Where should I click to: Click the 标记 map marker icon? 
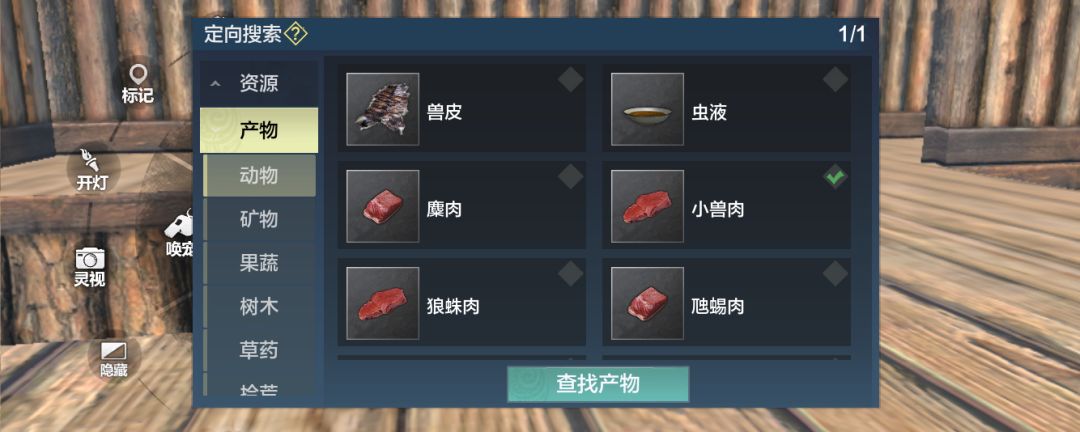[x=138, y=74]
